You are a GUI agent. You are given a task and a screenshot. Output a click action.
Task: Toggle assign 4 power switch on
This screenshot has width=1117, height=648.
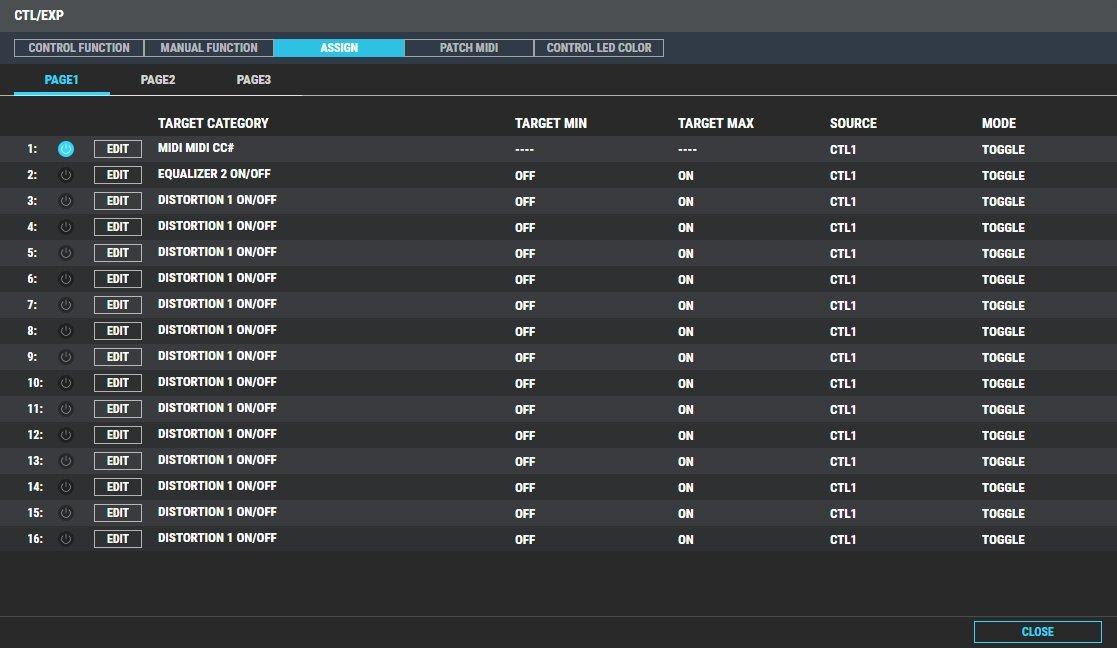66,227
